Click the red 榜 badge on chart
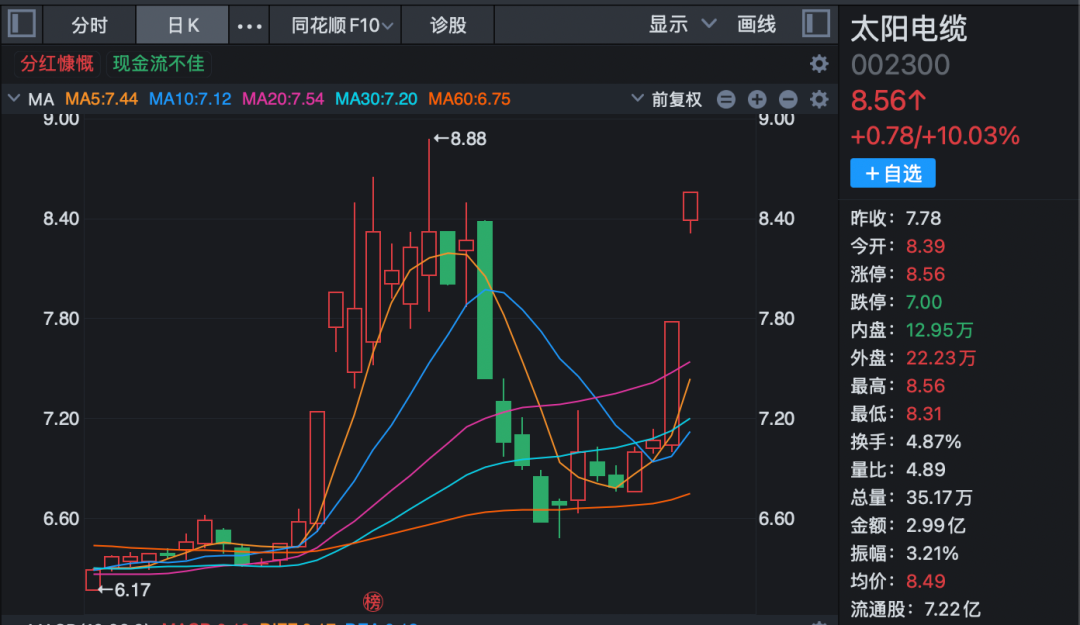The image size is (1080, 625). click(373, 601)
